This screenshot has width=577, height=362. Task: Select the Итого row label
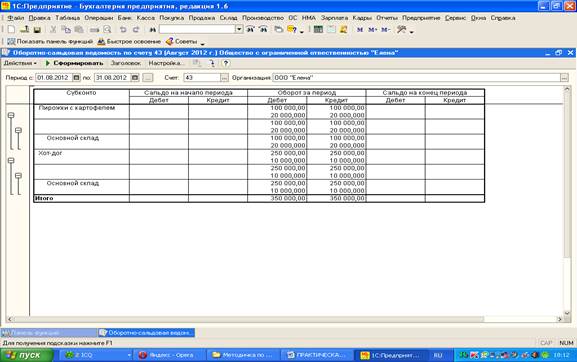[44, 198]
